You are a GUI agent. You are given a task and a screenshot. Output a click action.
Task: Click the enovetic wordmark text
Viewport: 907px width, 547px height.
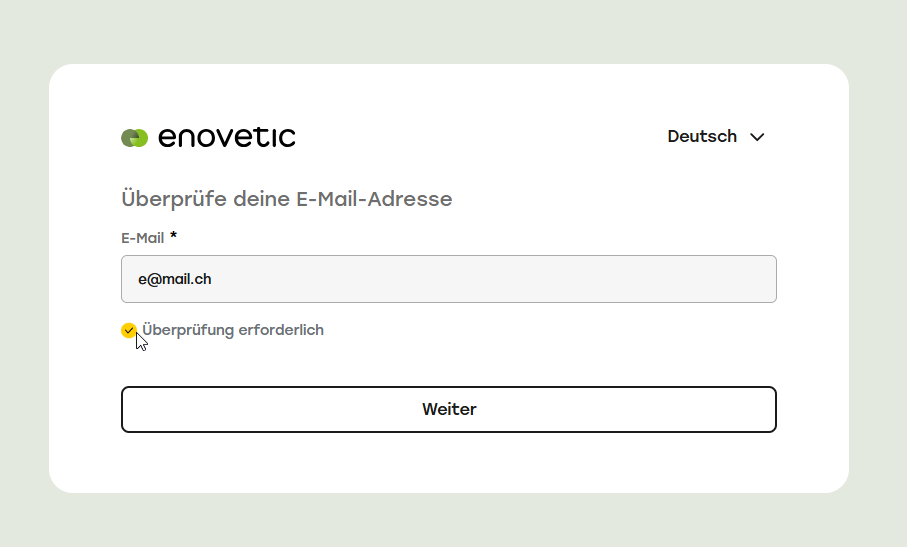click(227, 137)
